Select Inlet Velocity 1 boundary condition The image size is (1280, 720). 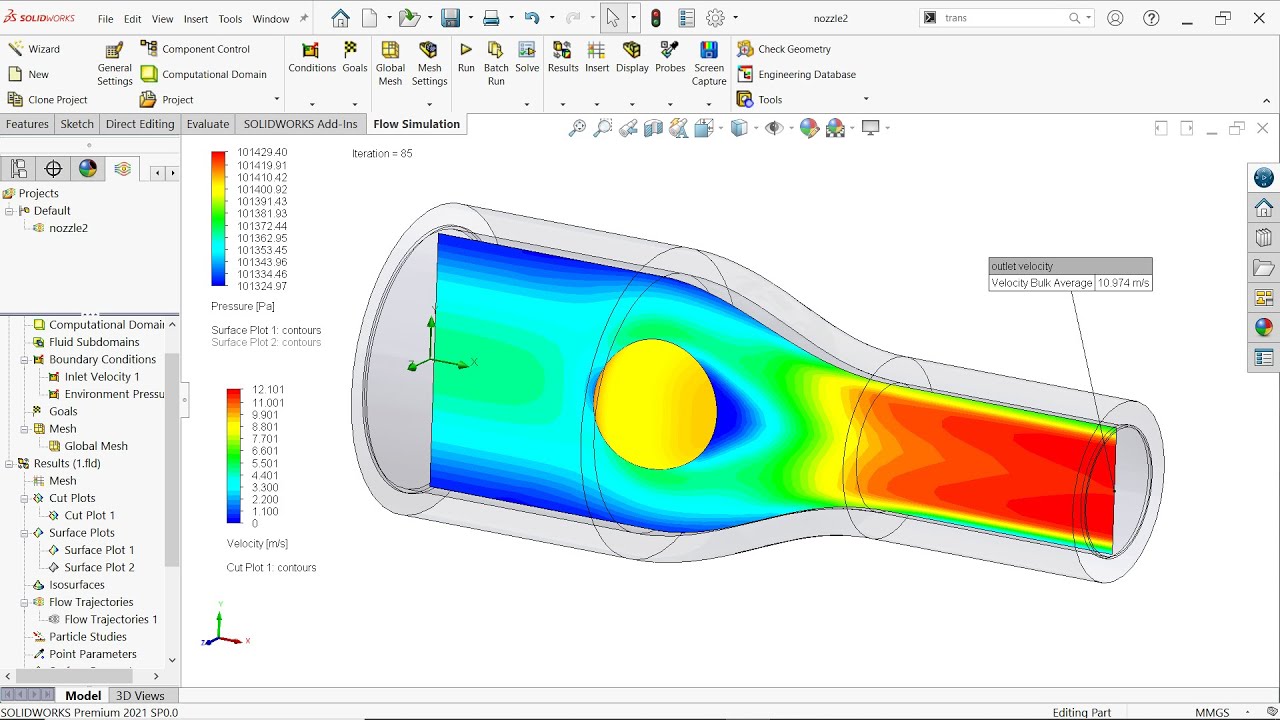[x=102, y=377]
